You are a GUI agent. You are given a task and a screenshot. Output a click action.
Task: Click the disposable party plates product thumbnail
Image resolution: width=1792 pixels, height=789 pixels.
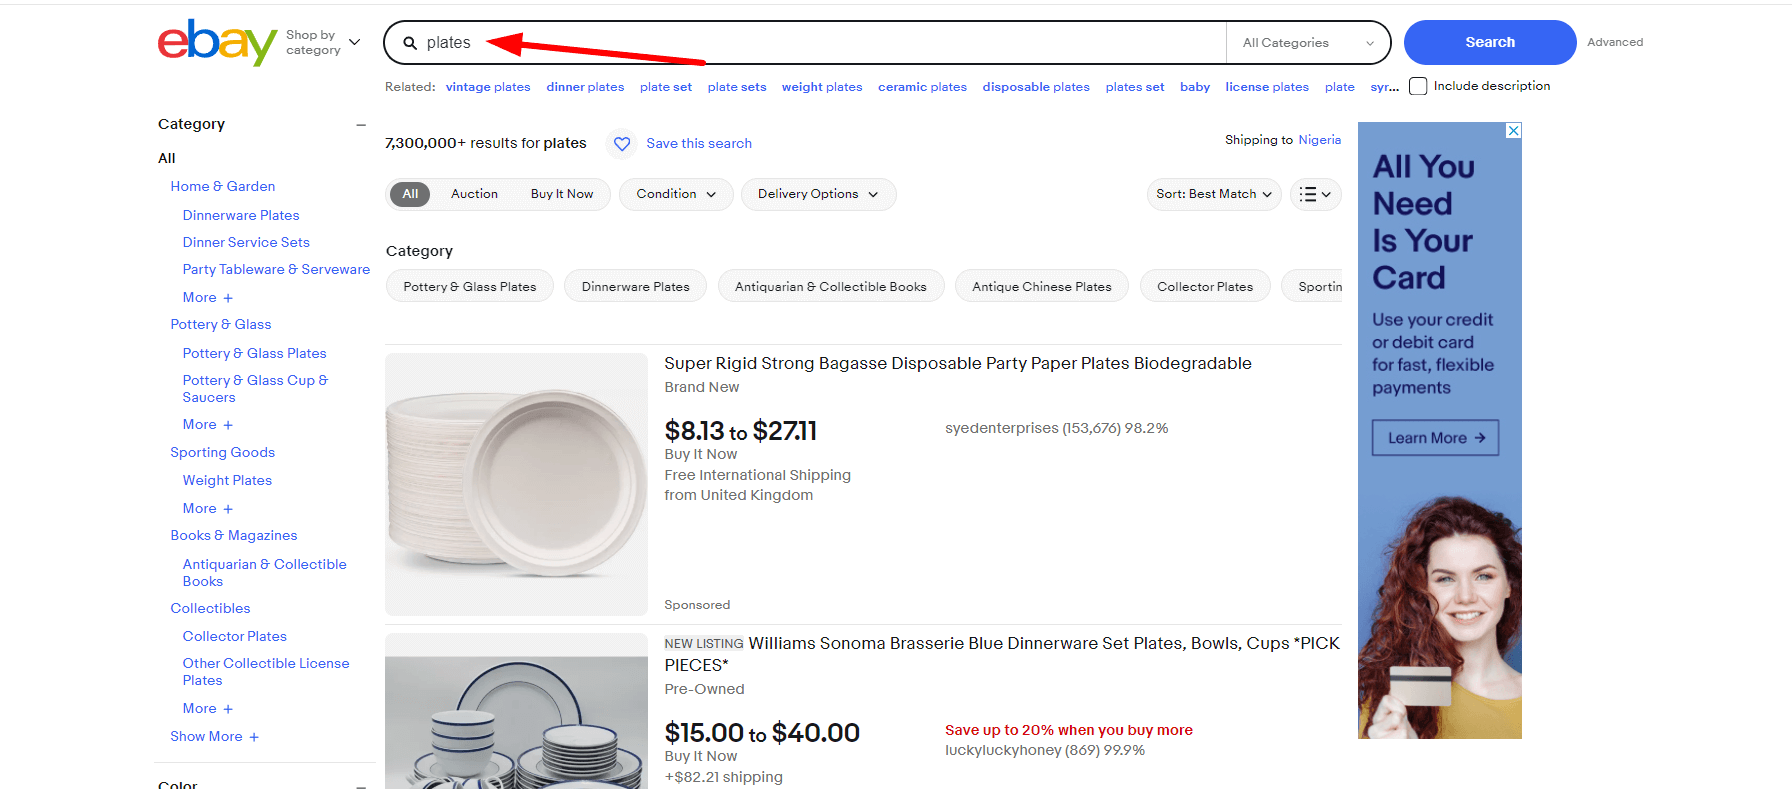515,484
